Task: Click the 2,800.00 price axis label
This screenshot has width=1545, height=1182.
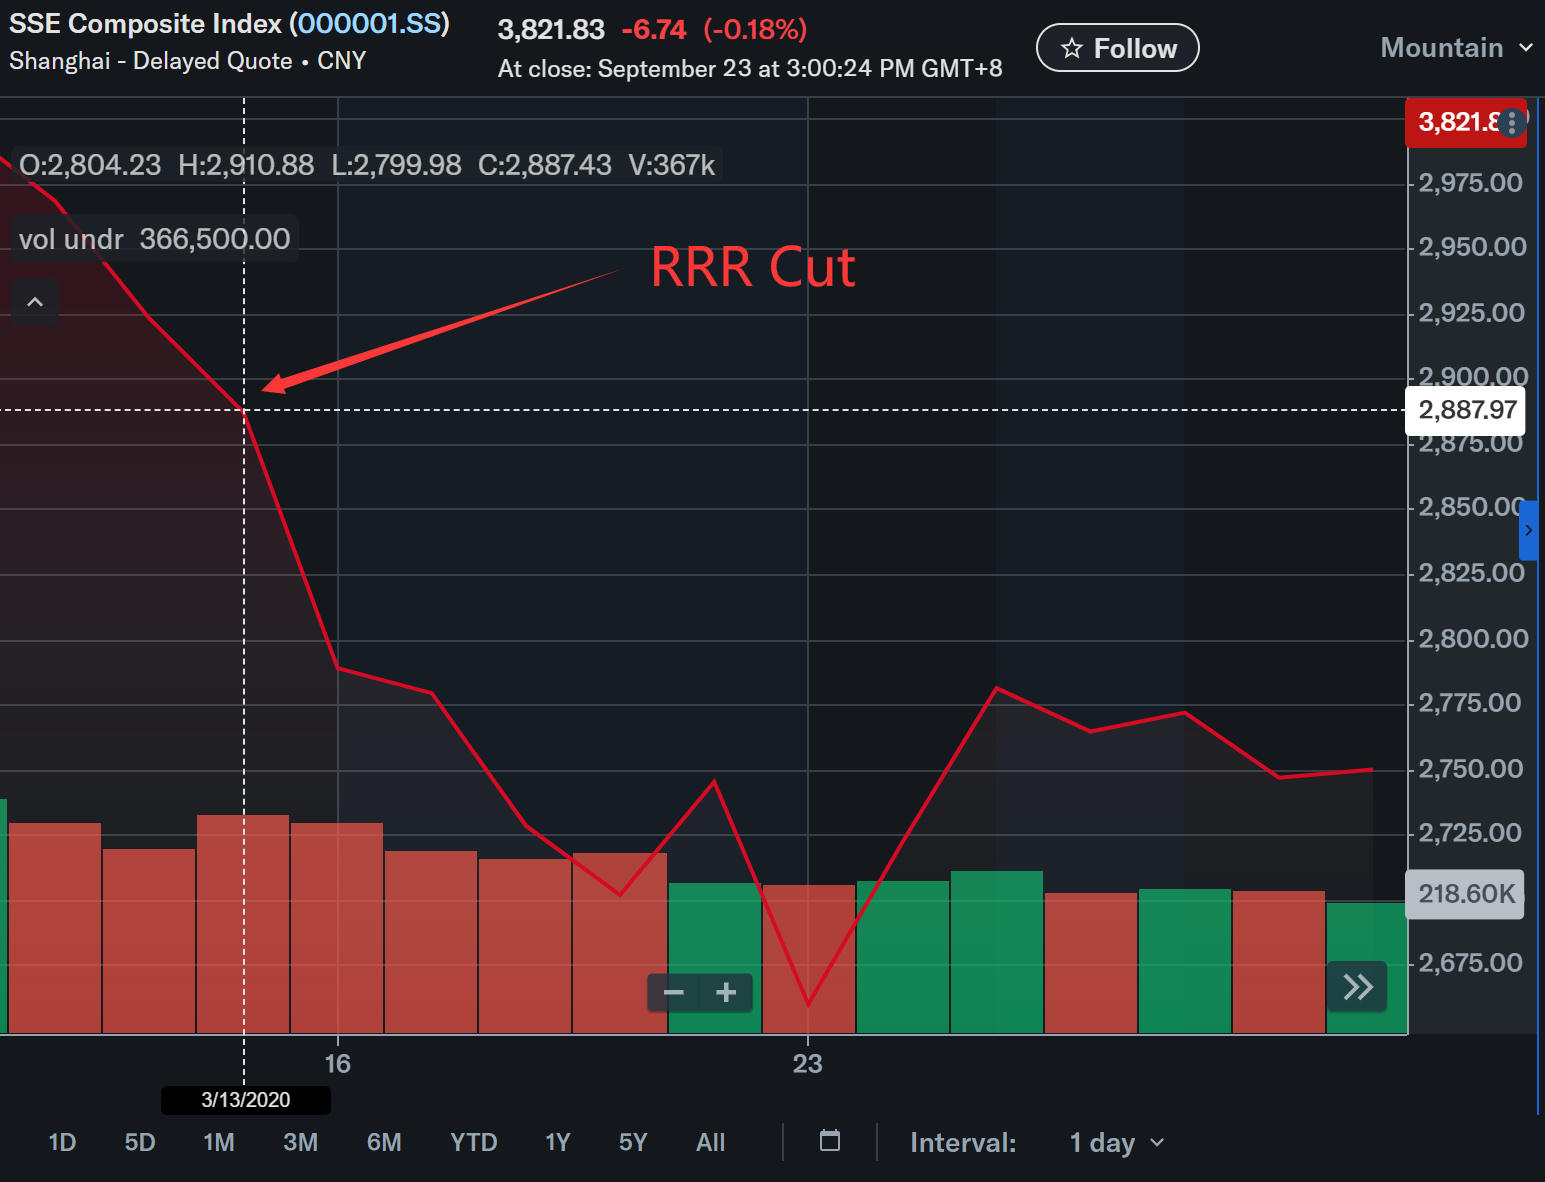Action: (1473, 639)
